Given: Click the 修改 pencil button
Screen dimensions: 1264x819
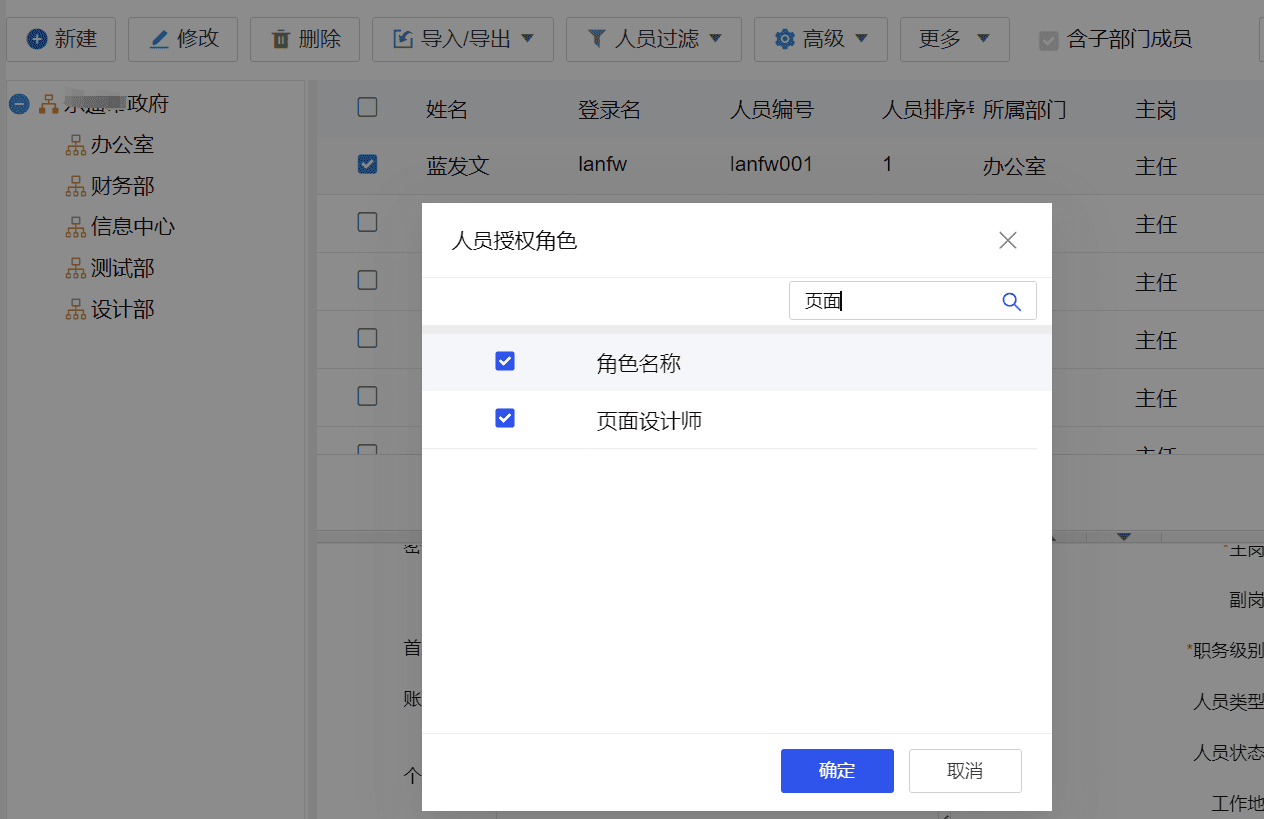Looking at the screenshot, I should 183,39.
